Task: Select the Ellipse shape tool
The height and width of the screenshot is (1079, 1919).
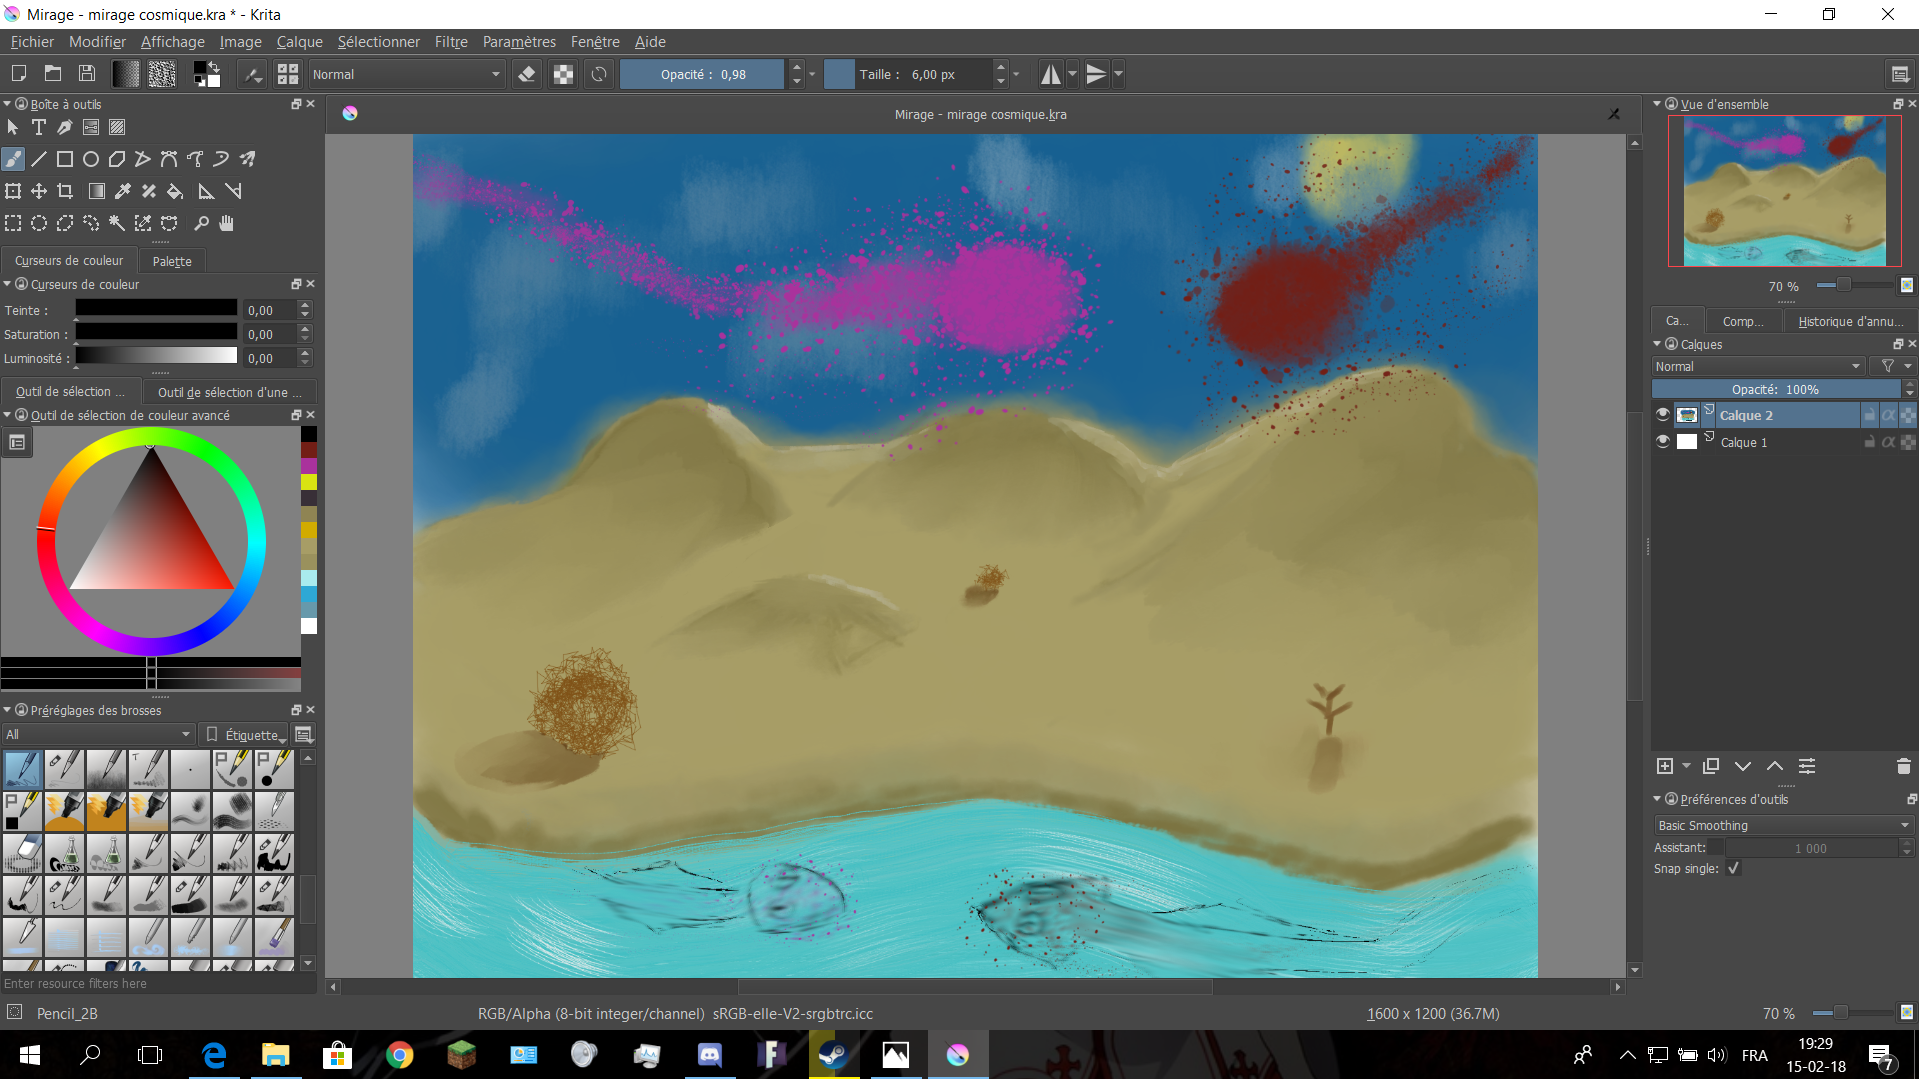Action: [x=91, y=159]
